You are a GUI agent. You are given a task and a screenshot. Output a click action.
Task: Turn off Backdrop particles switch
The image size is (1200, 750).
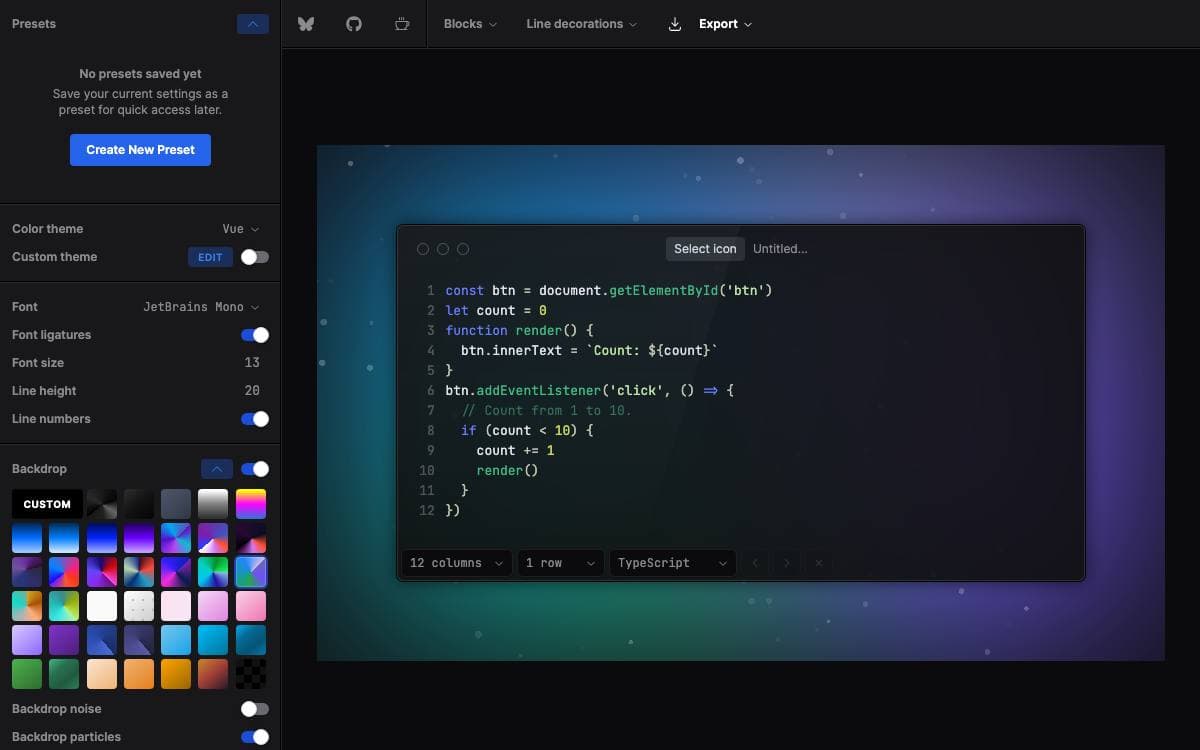pyautogui.click(x=255, y=737)
